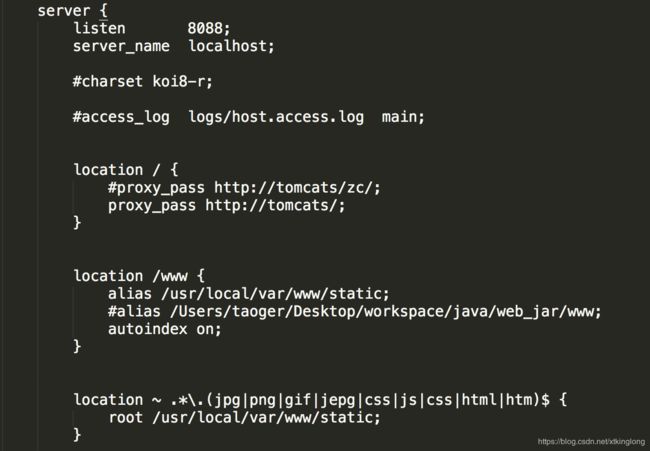Click the active proxy_pass http://tomcats/ line
Viewport: 650px width, 451px height.
coord(226,205)
